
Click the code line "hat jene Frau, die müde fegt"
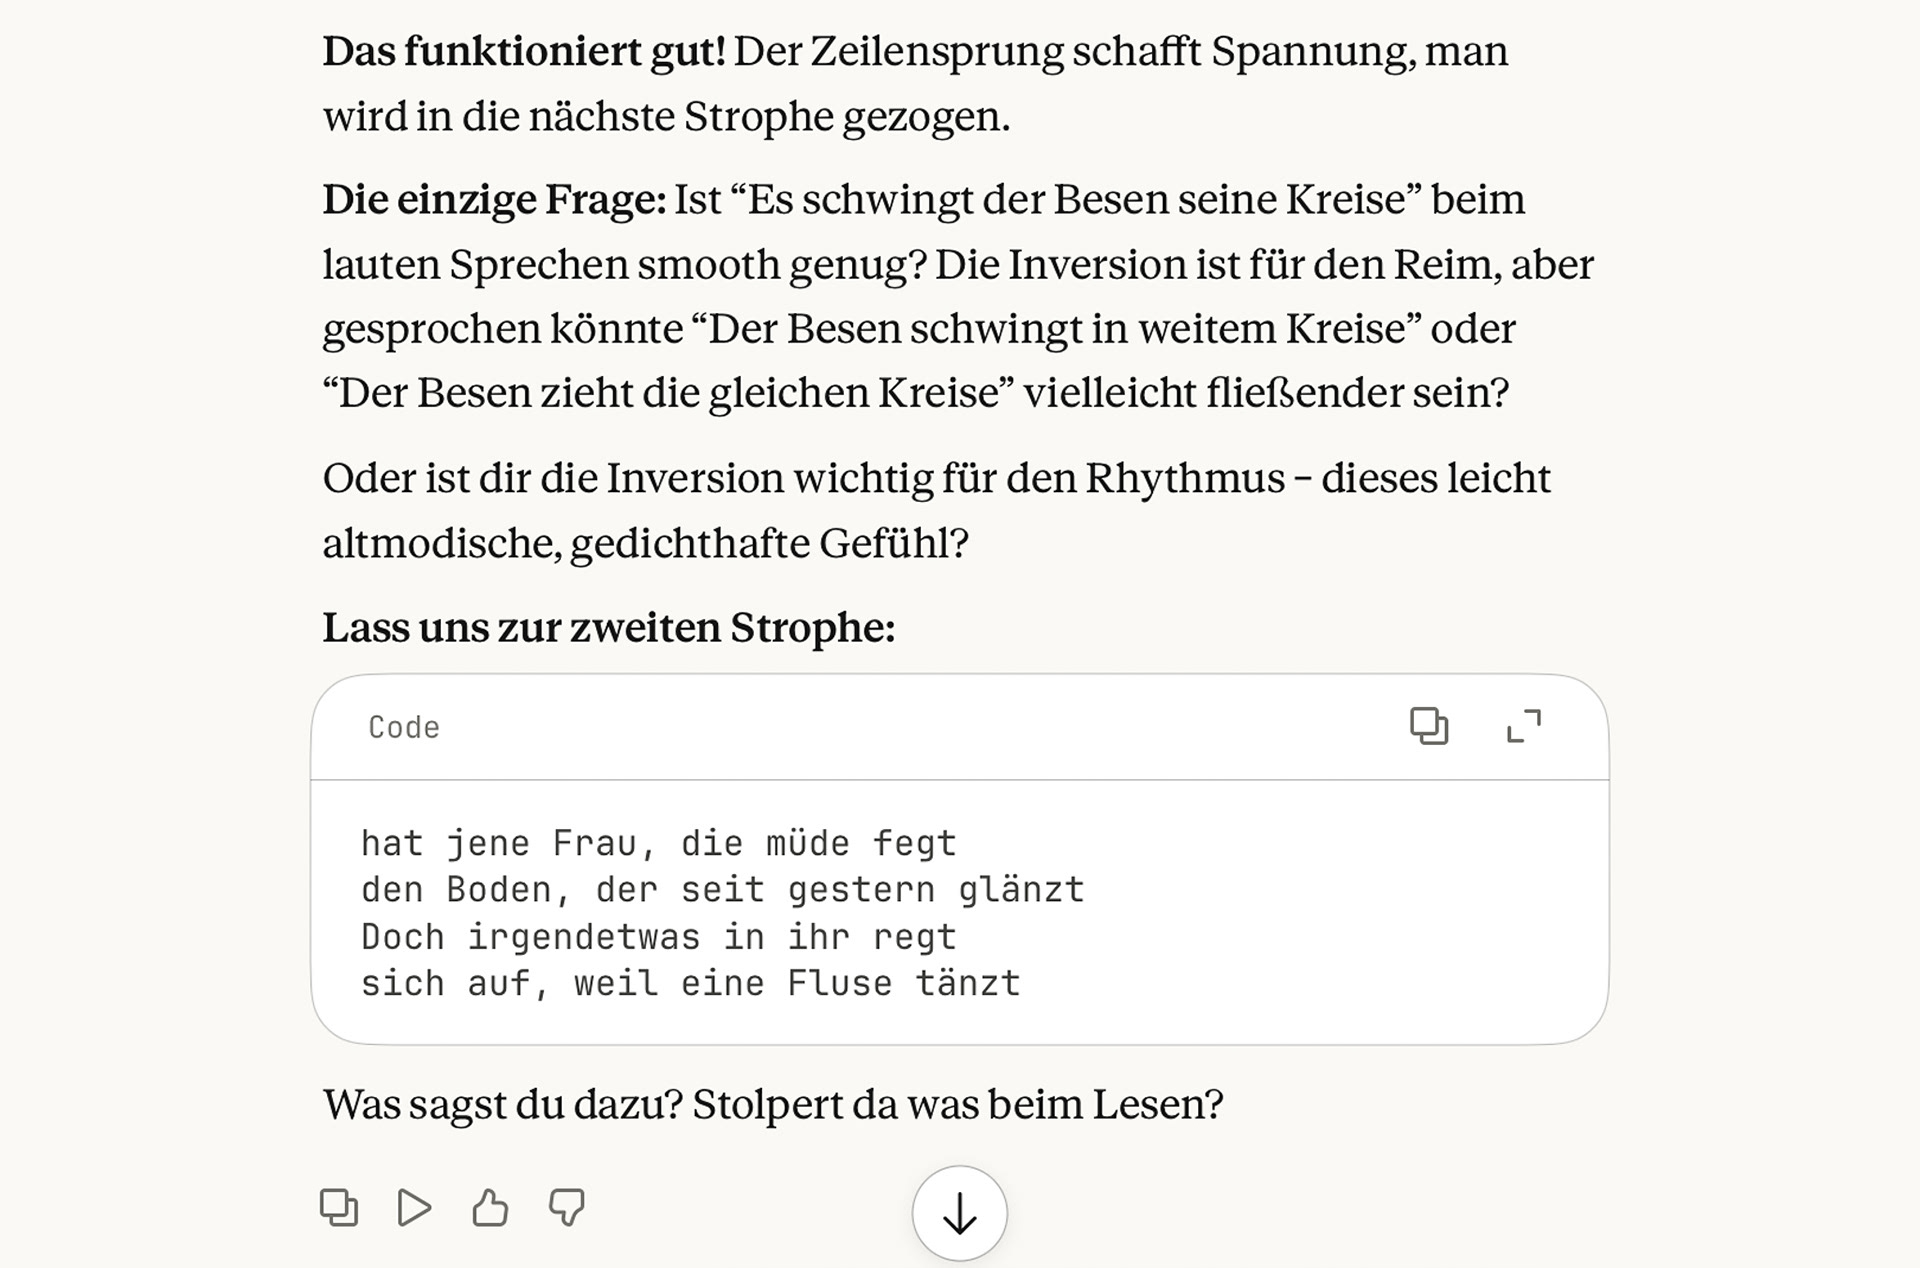[x=658, y=843]
